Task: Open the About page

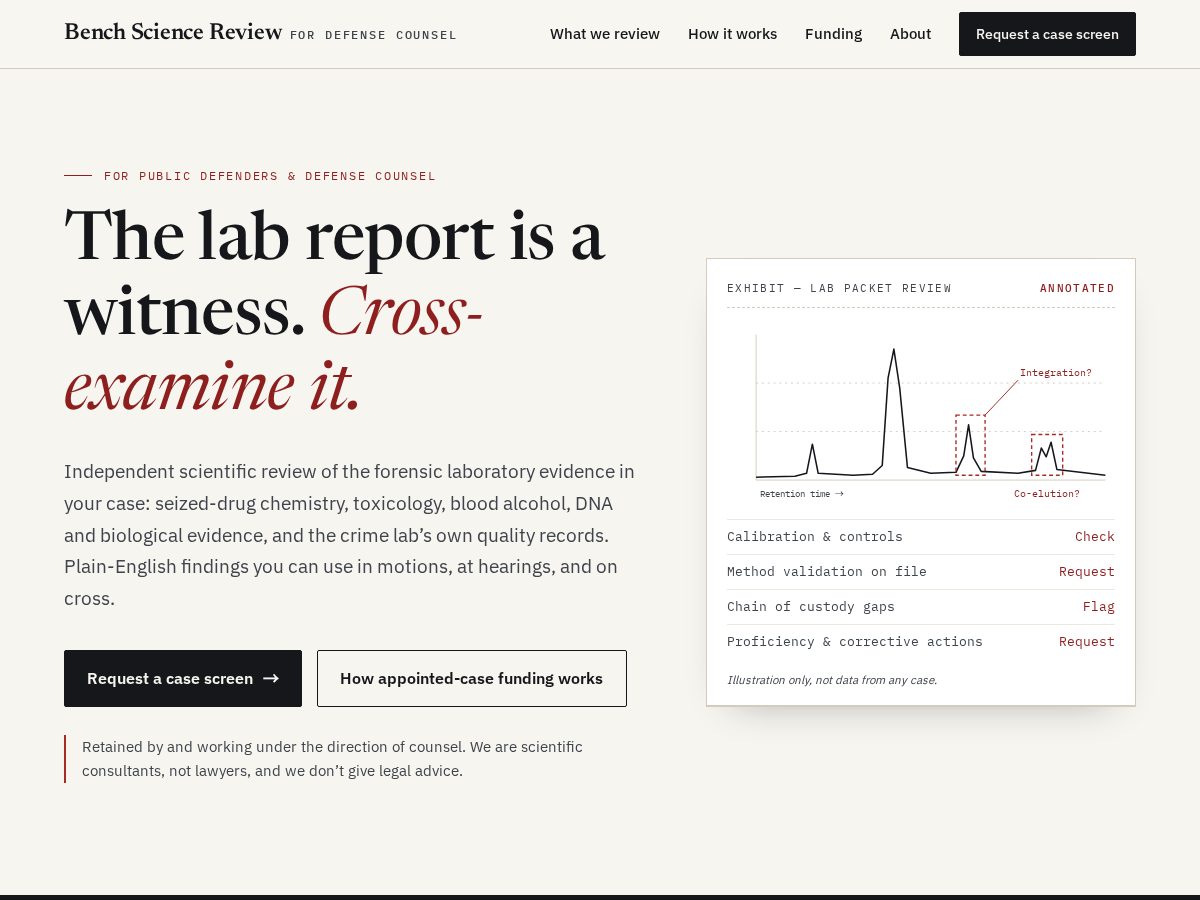Action: click(910, 34)
